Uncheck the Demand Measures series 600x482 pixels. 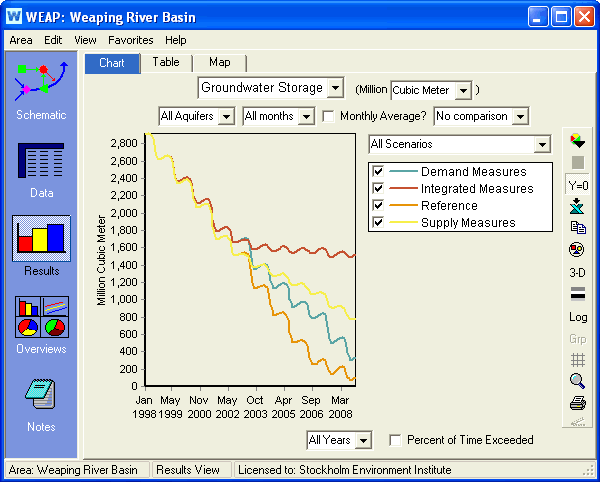[378, 171]
